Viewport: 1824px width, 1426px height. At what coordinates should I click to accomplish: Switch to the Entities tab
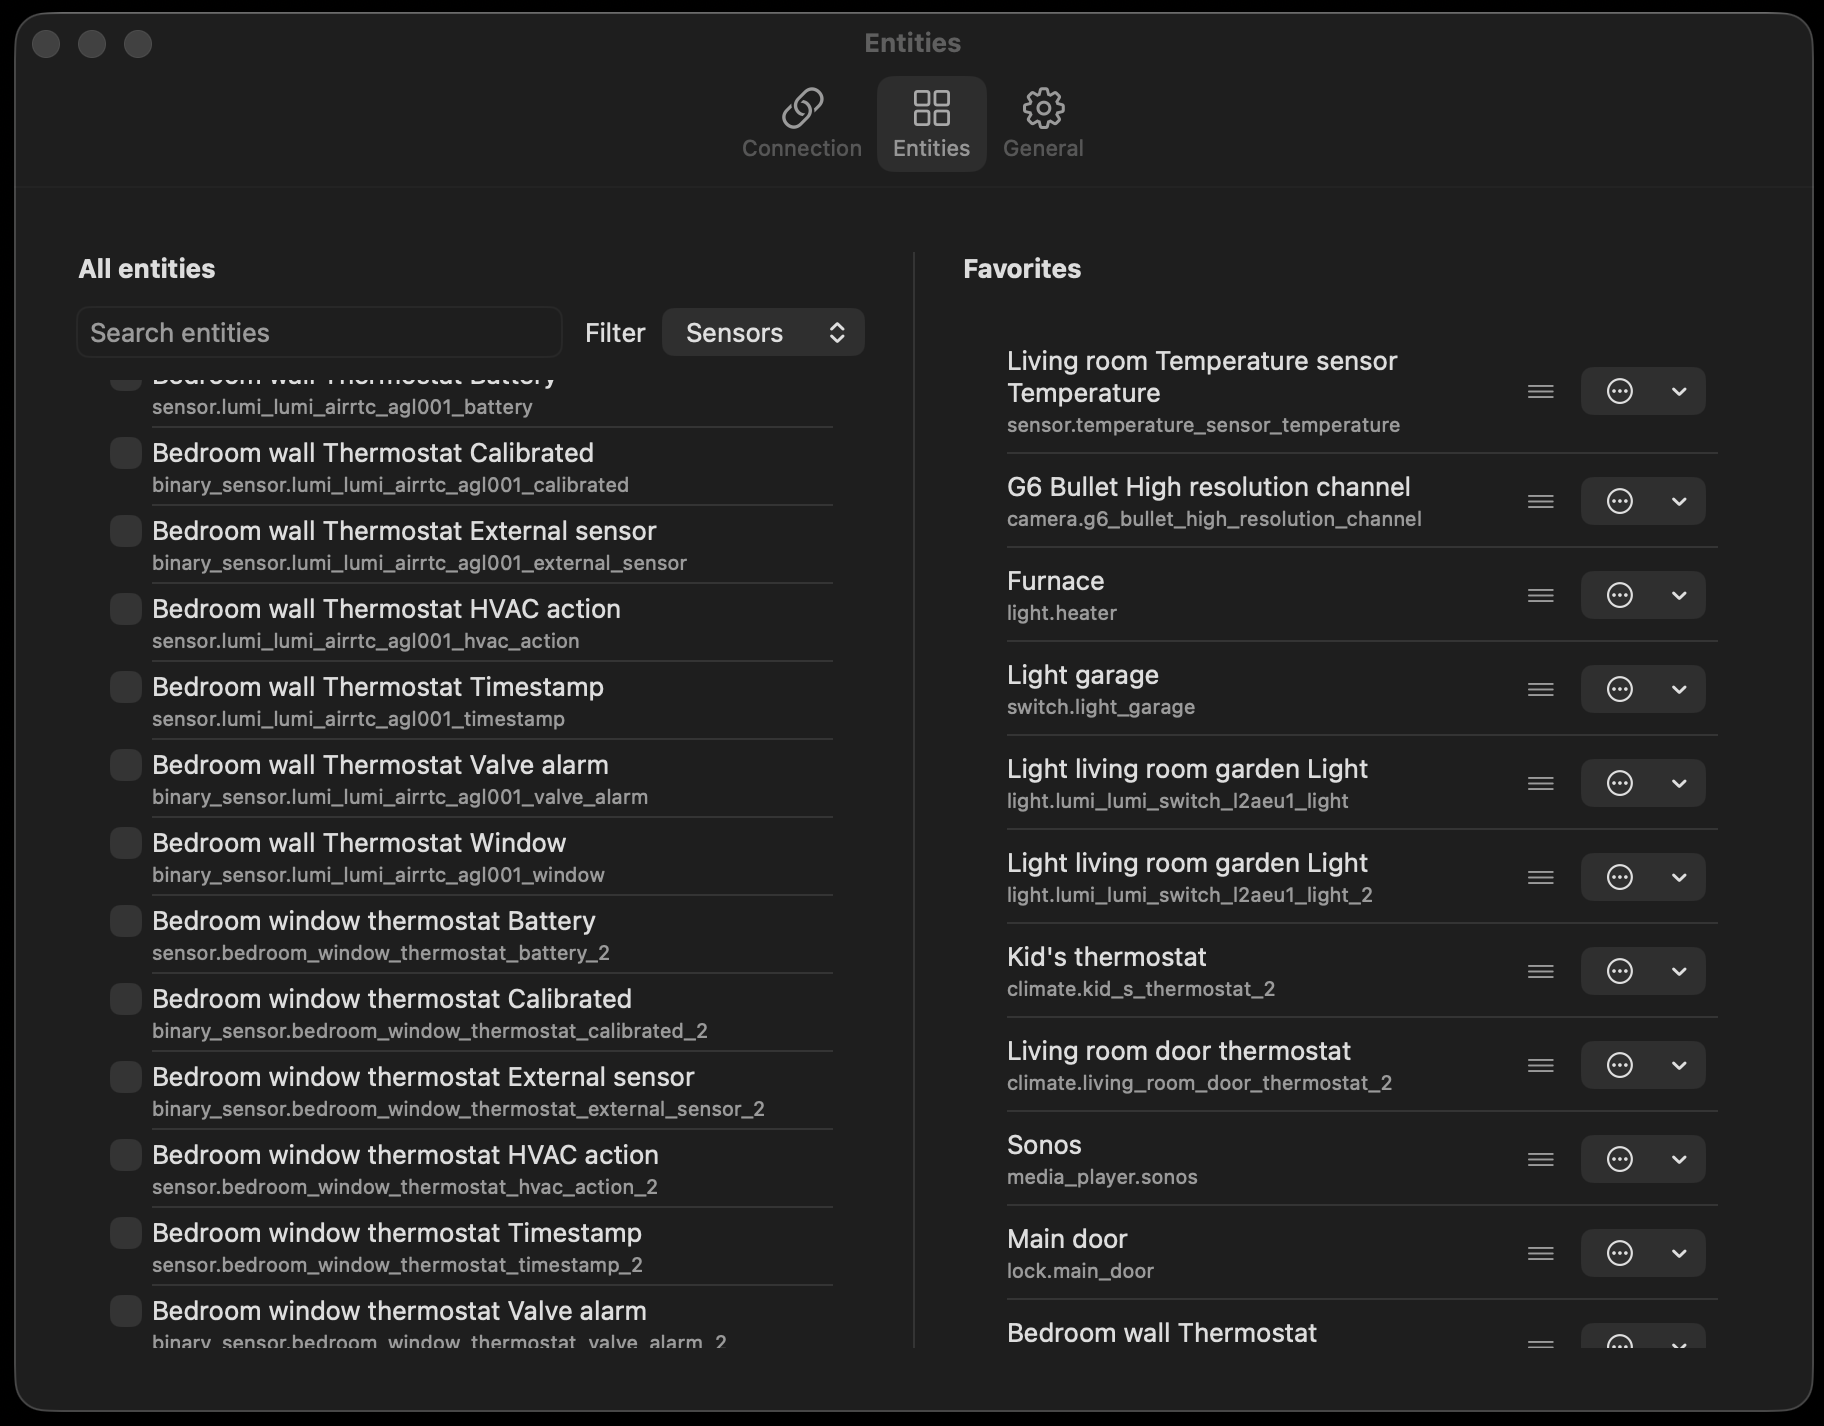coord(931,123)
